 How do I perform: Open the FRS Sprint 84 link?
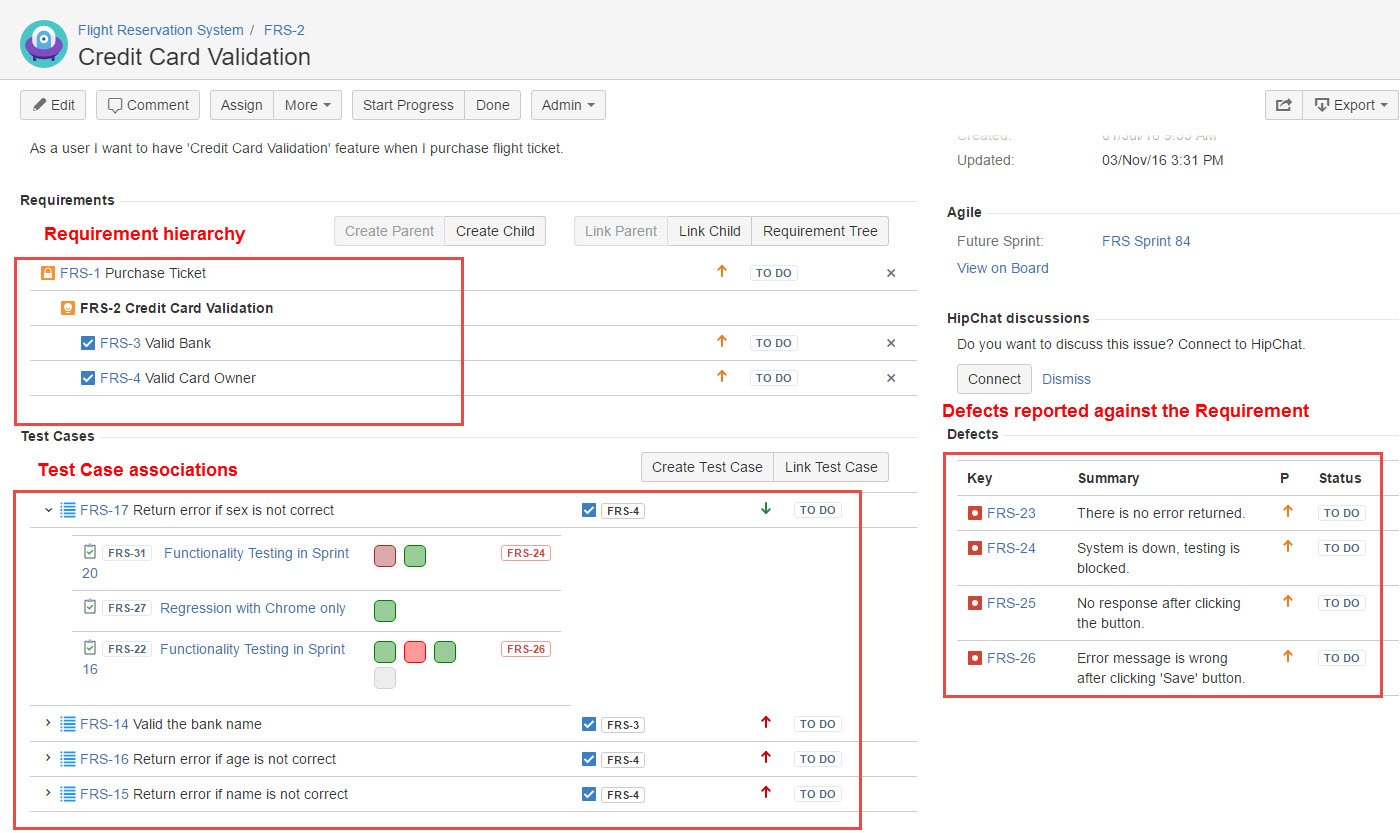[1146, 241]
